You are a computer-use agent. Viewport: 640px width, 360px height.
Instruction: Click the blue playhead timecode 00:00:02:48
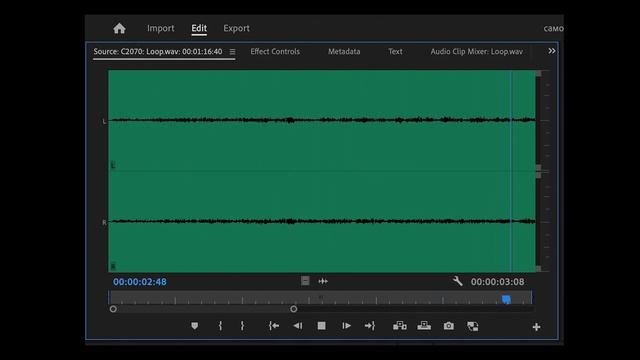click(140, 282)
